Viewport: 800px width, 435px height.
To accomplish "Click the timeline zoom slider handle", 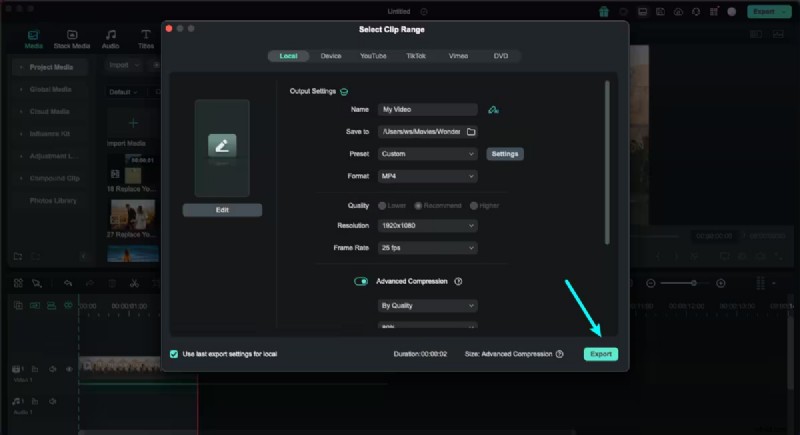I will [693, 283].
